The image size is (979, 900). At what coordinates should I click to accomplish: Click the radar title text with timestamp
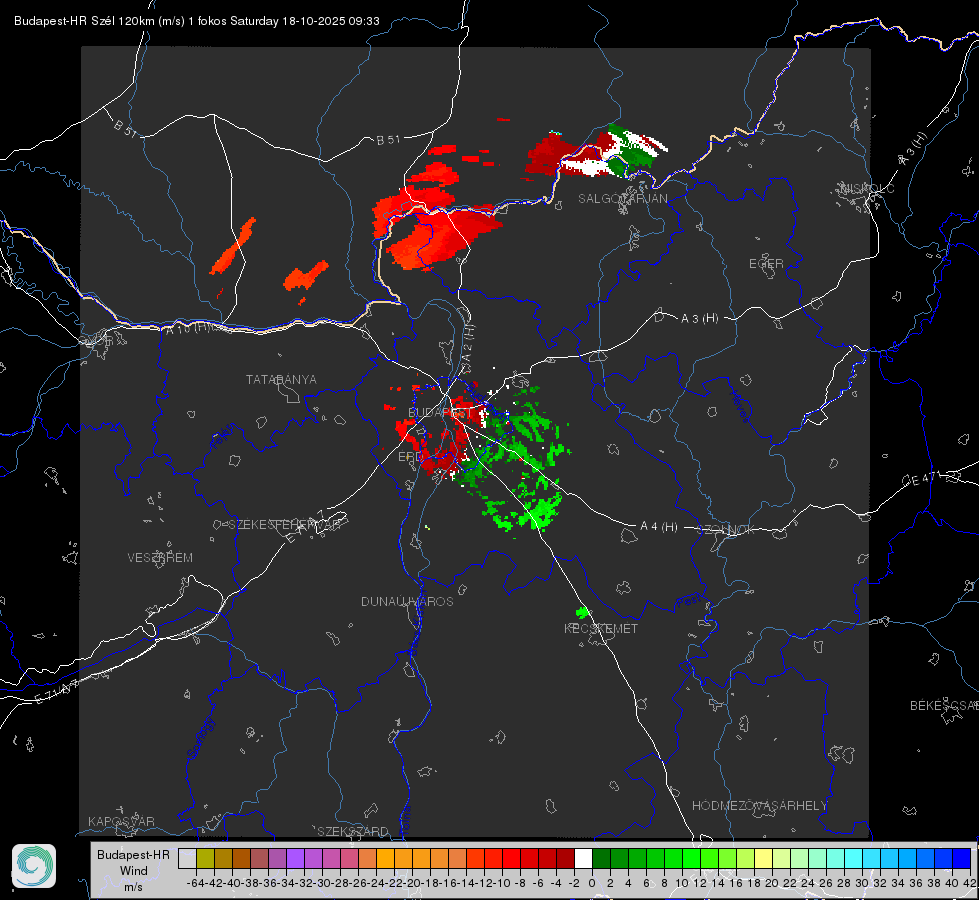pyautogui.click(x=197, y=21)
